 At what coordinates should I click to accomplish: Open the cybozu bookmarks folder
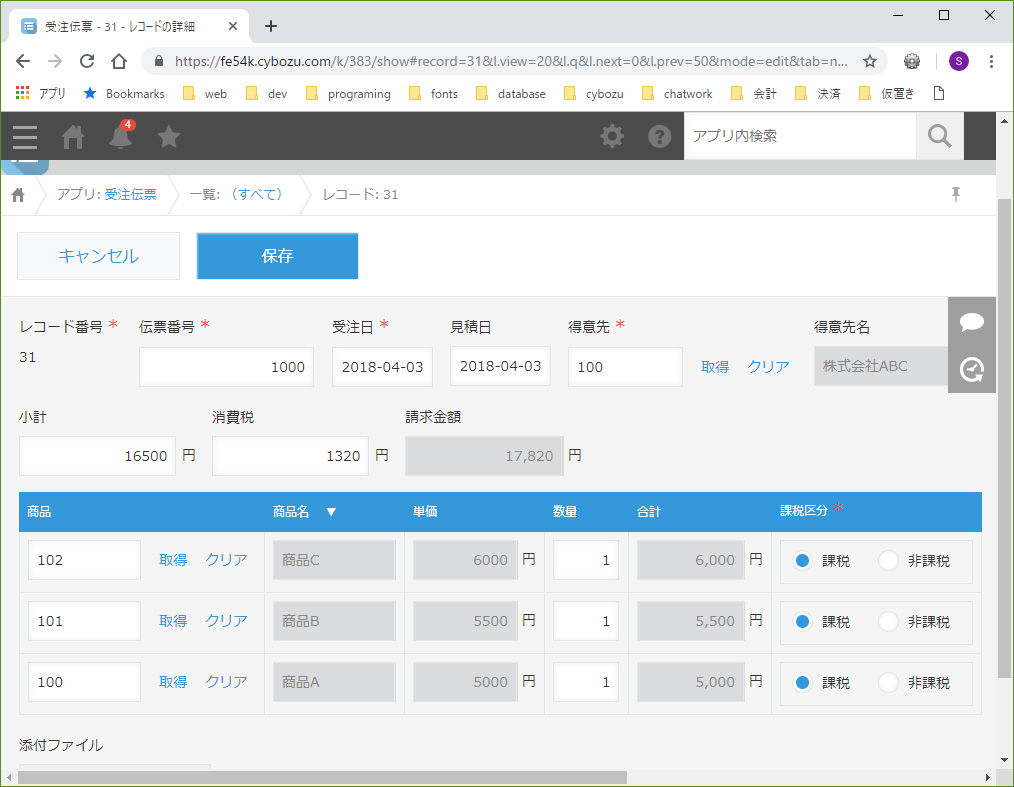[594, 94]
